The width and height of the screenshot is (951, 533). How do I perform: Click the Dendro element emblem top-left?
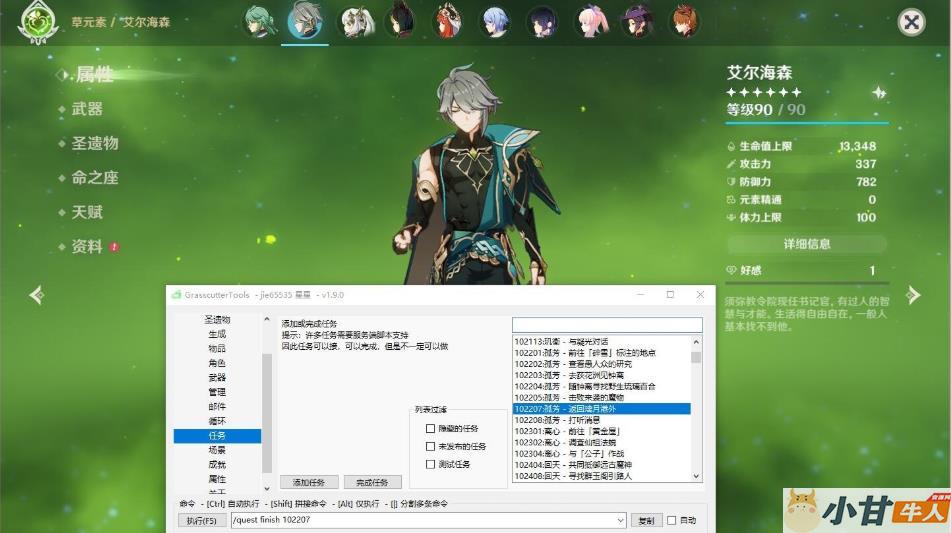(37, 23)
